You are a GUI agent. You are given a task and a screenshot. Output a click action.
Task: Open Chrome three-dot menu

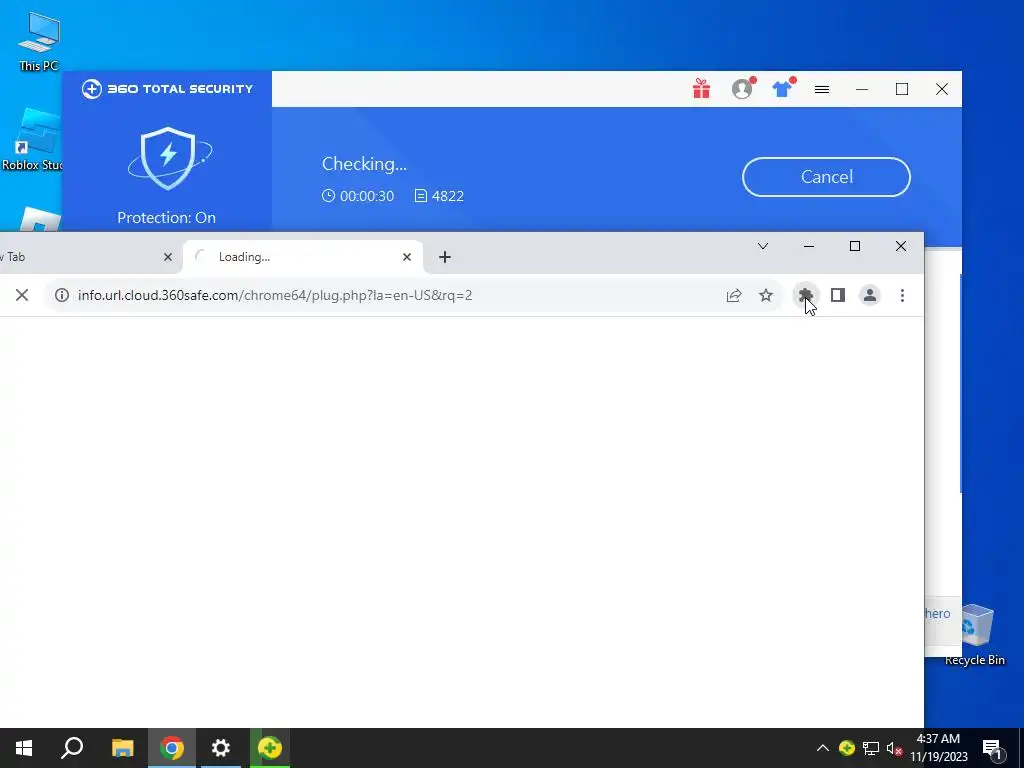tap(902, 295)
